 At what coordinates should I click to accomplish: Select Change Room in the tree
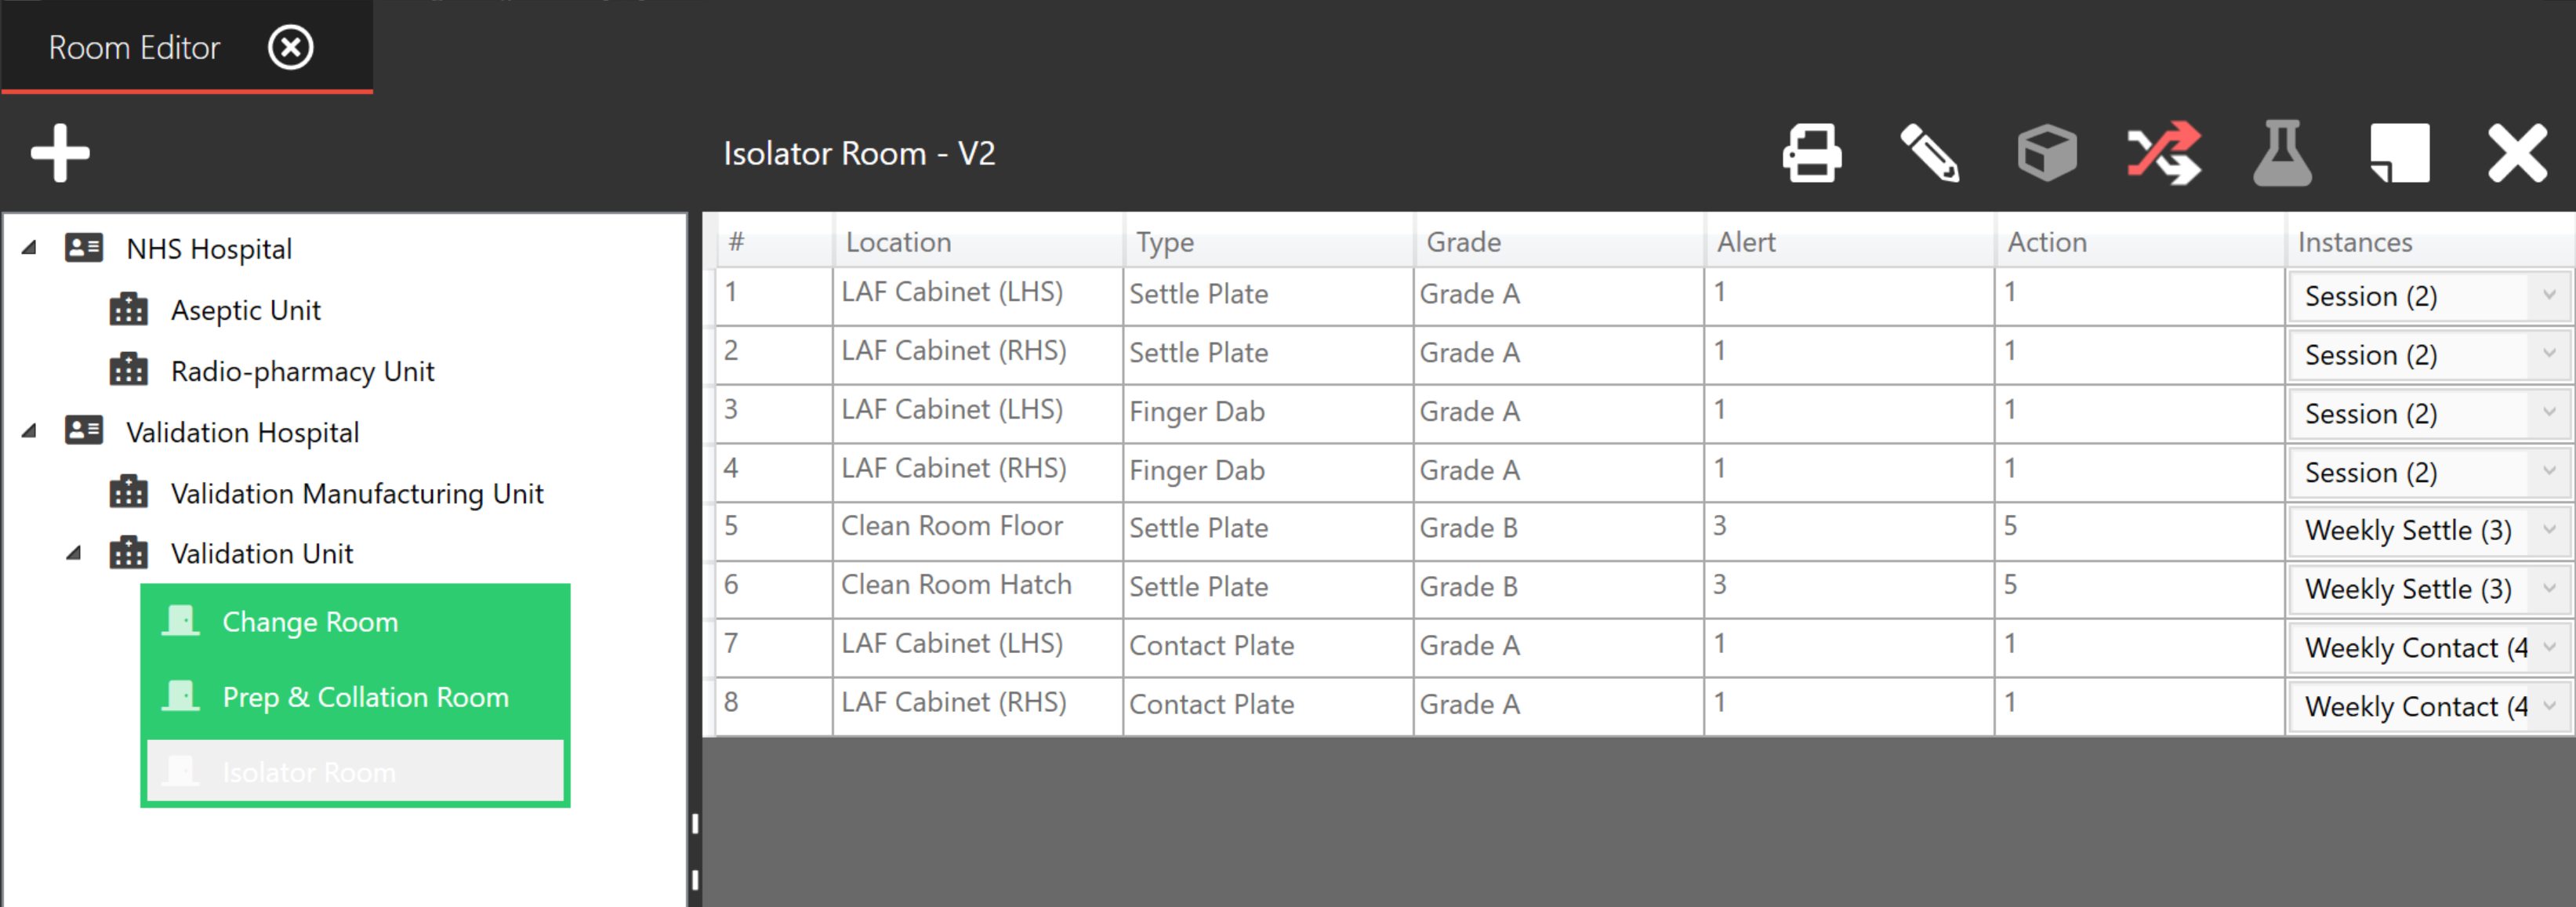point(310,622)
